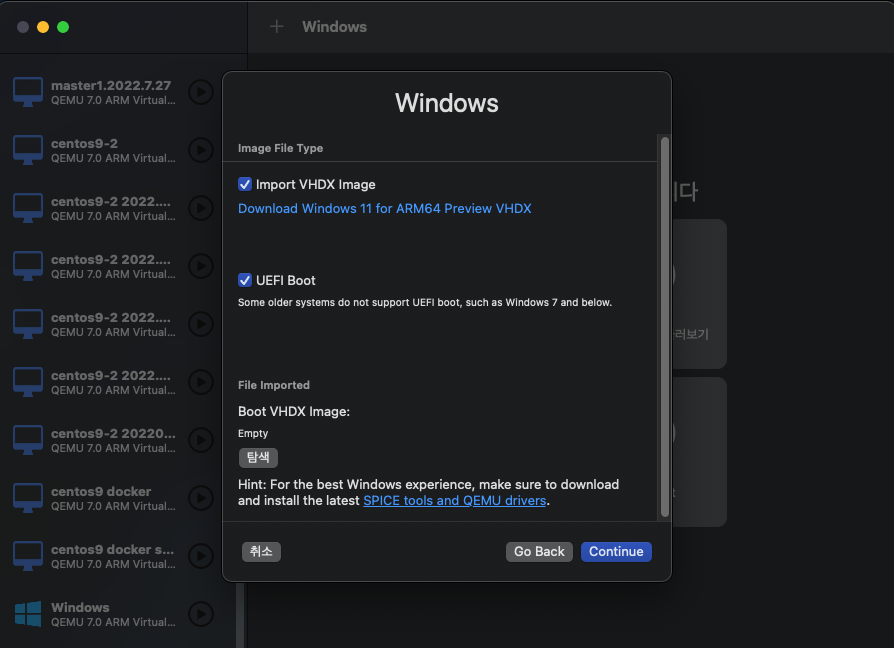The width and height of the screenshot is (894, 648).
Task: Select the Windows VM name in sidebar
Action: coord(80,608)
